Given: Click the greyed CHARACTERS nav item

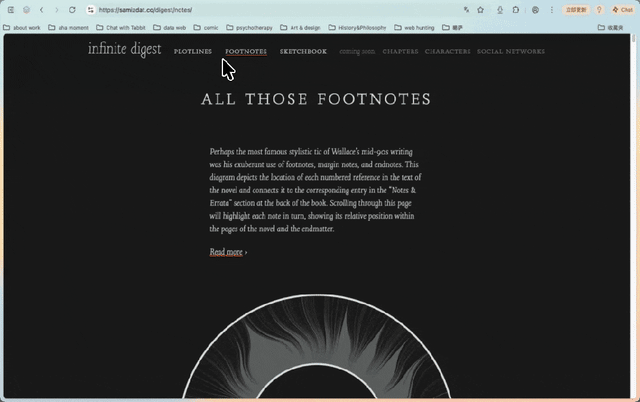Looking at the screenshot, I should (x=448, y=51).
